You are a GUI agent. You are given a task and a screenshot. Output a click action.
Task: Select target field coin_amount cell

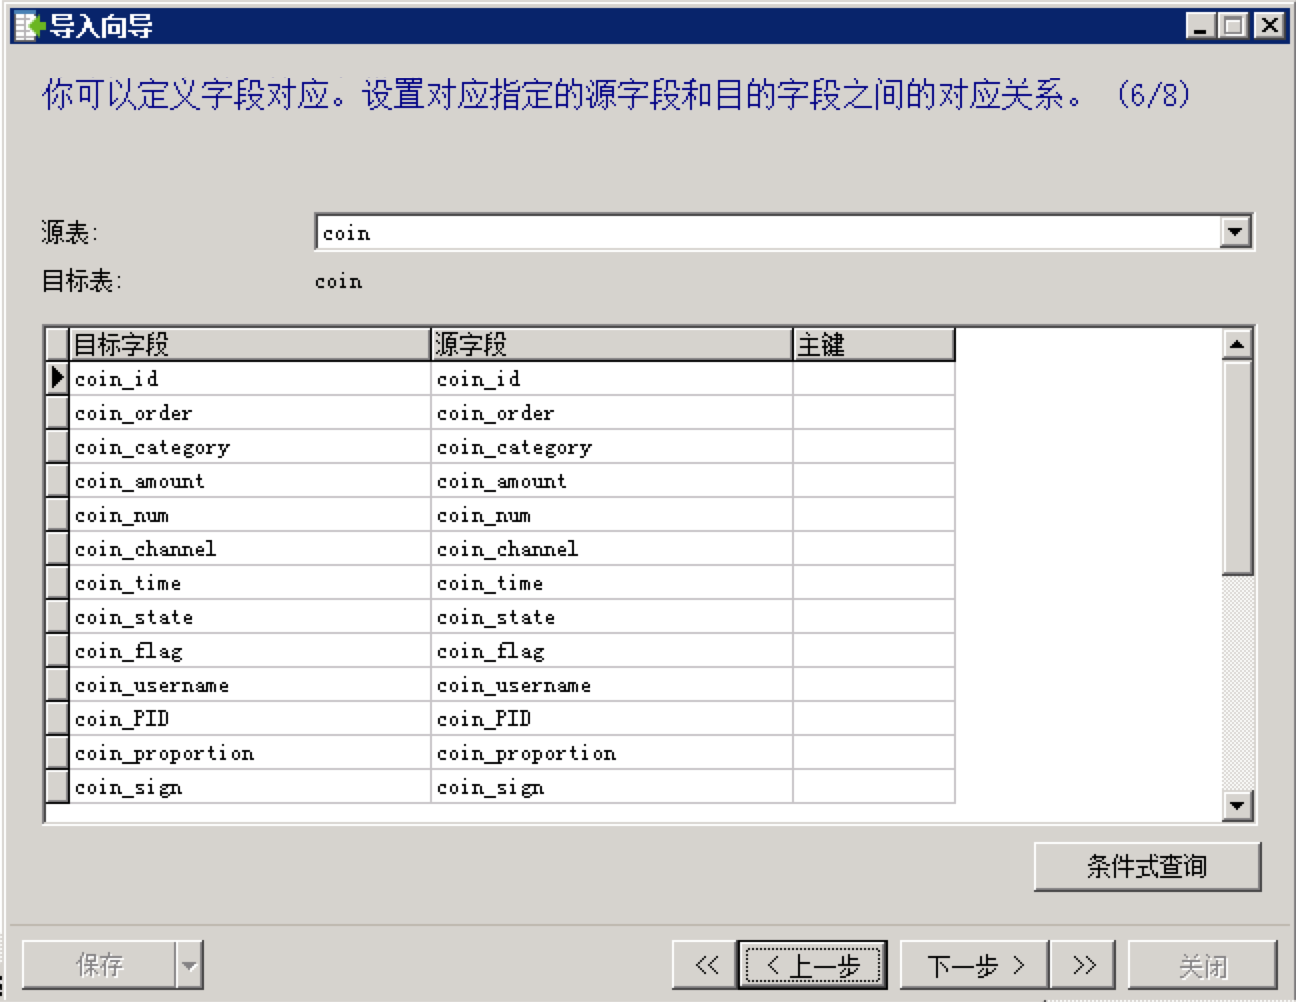250,481
